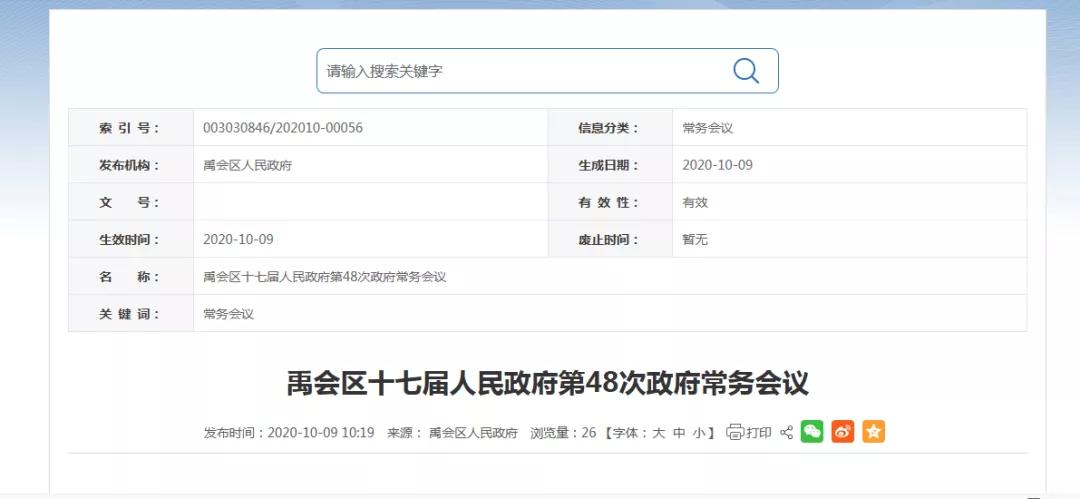Click 常务会议 value in 关键词 row
1080x499 pixels.
coord(228,314)
